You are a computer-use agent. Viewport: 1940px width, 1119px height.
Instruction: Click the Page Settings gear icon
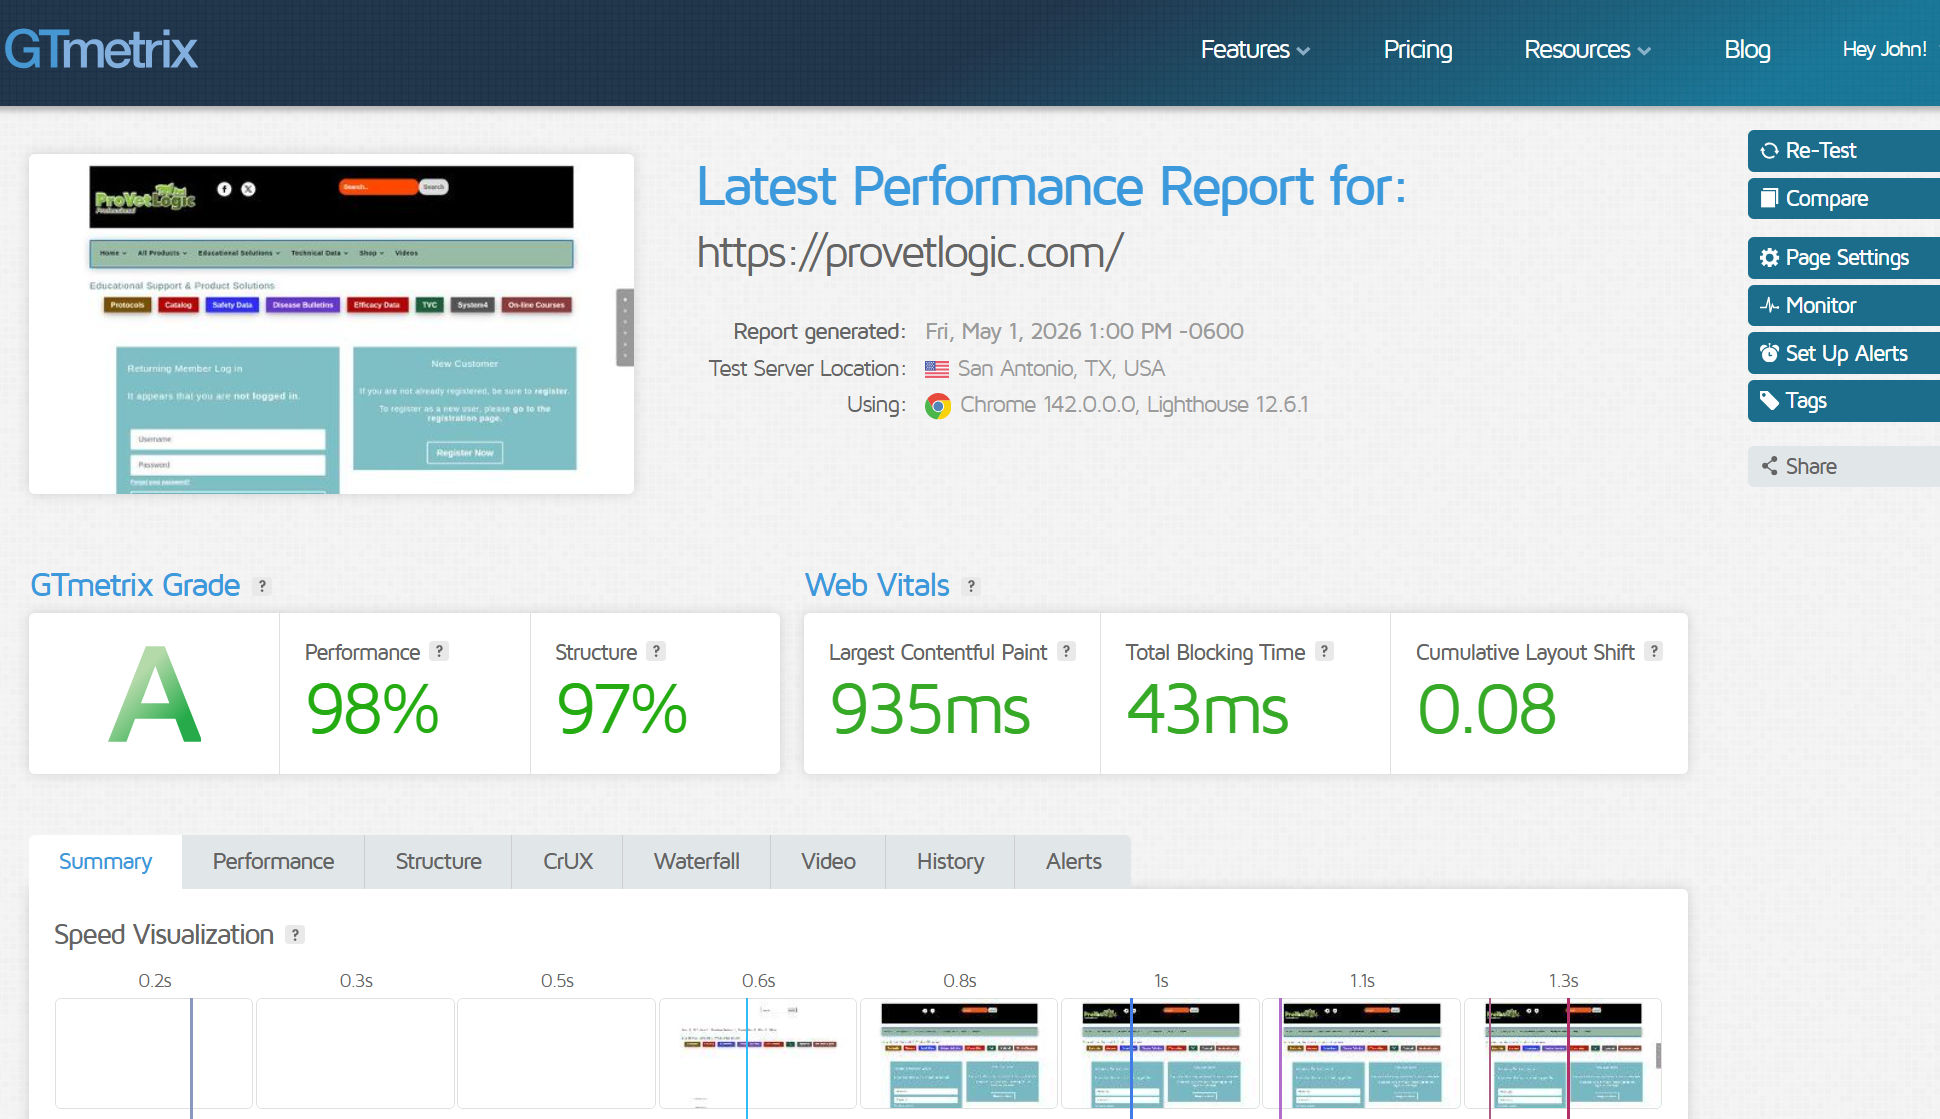1769,258
